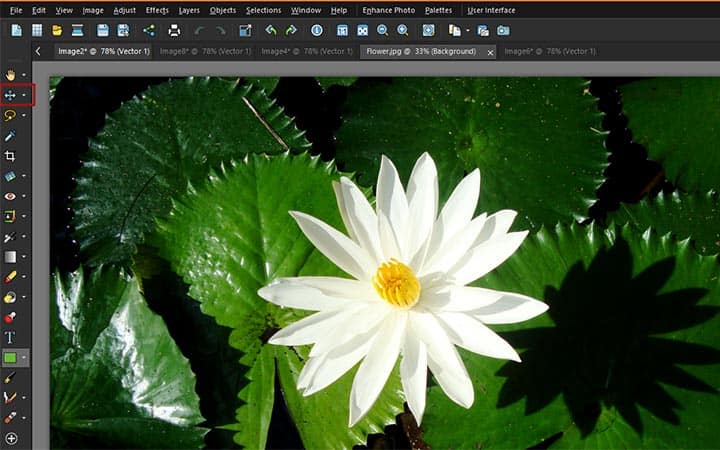Select the Text tool

[10, 337]
